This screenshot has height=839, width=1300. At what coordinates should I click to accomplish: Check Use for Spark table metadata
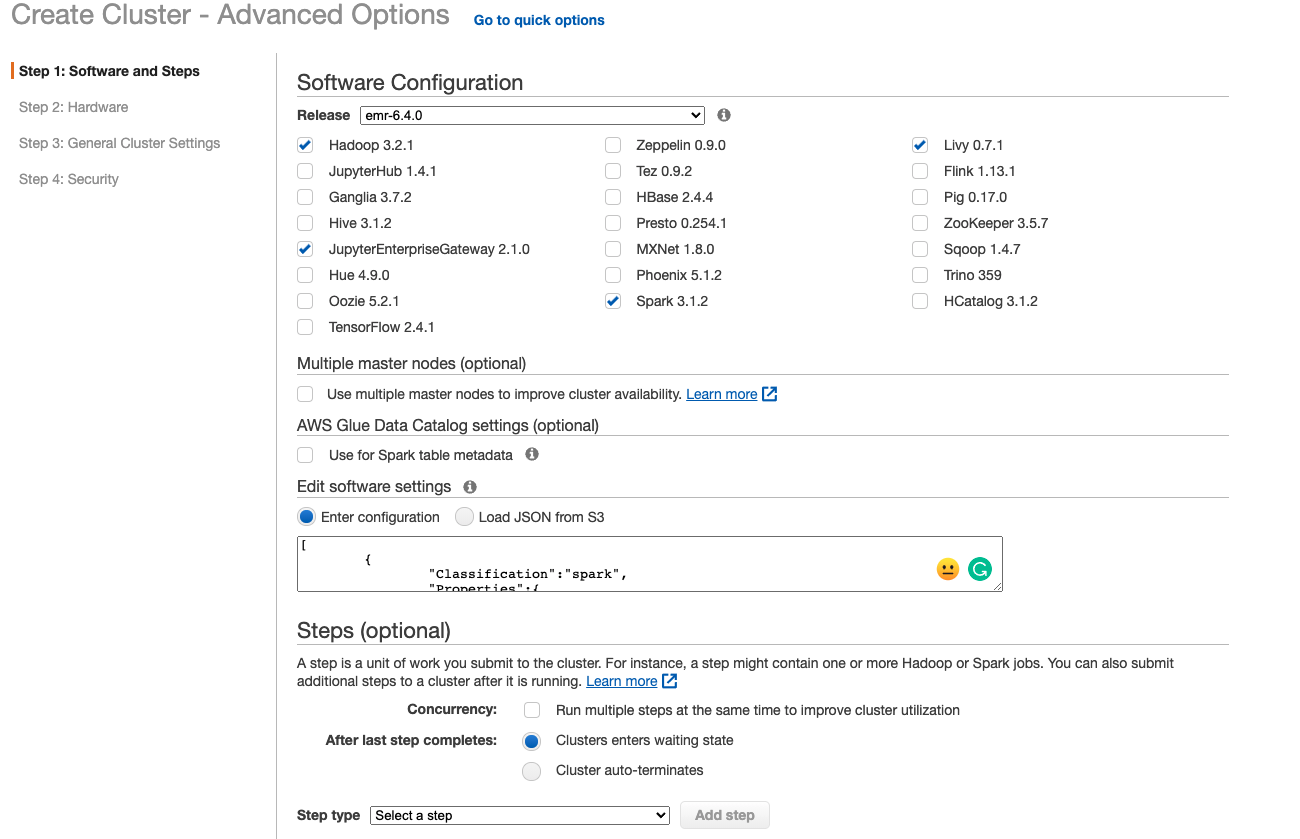pos(305,455)
